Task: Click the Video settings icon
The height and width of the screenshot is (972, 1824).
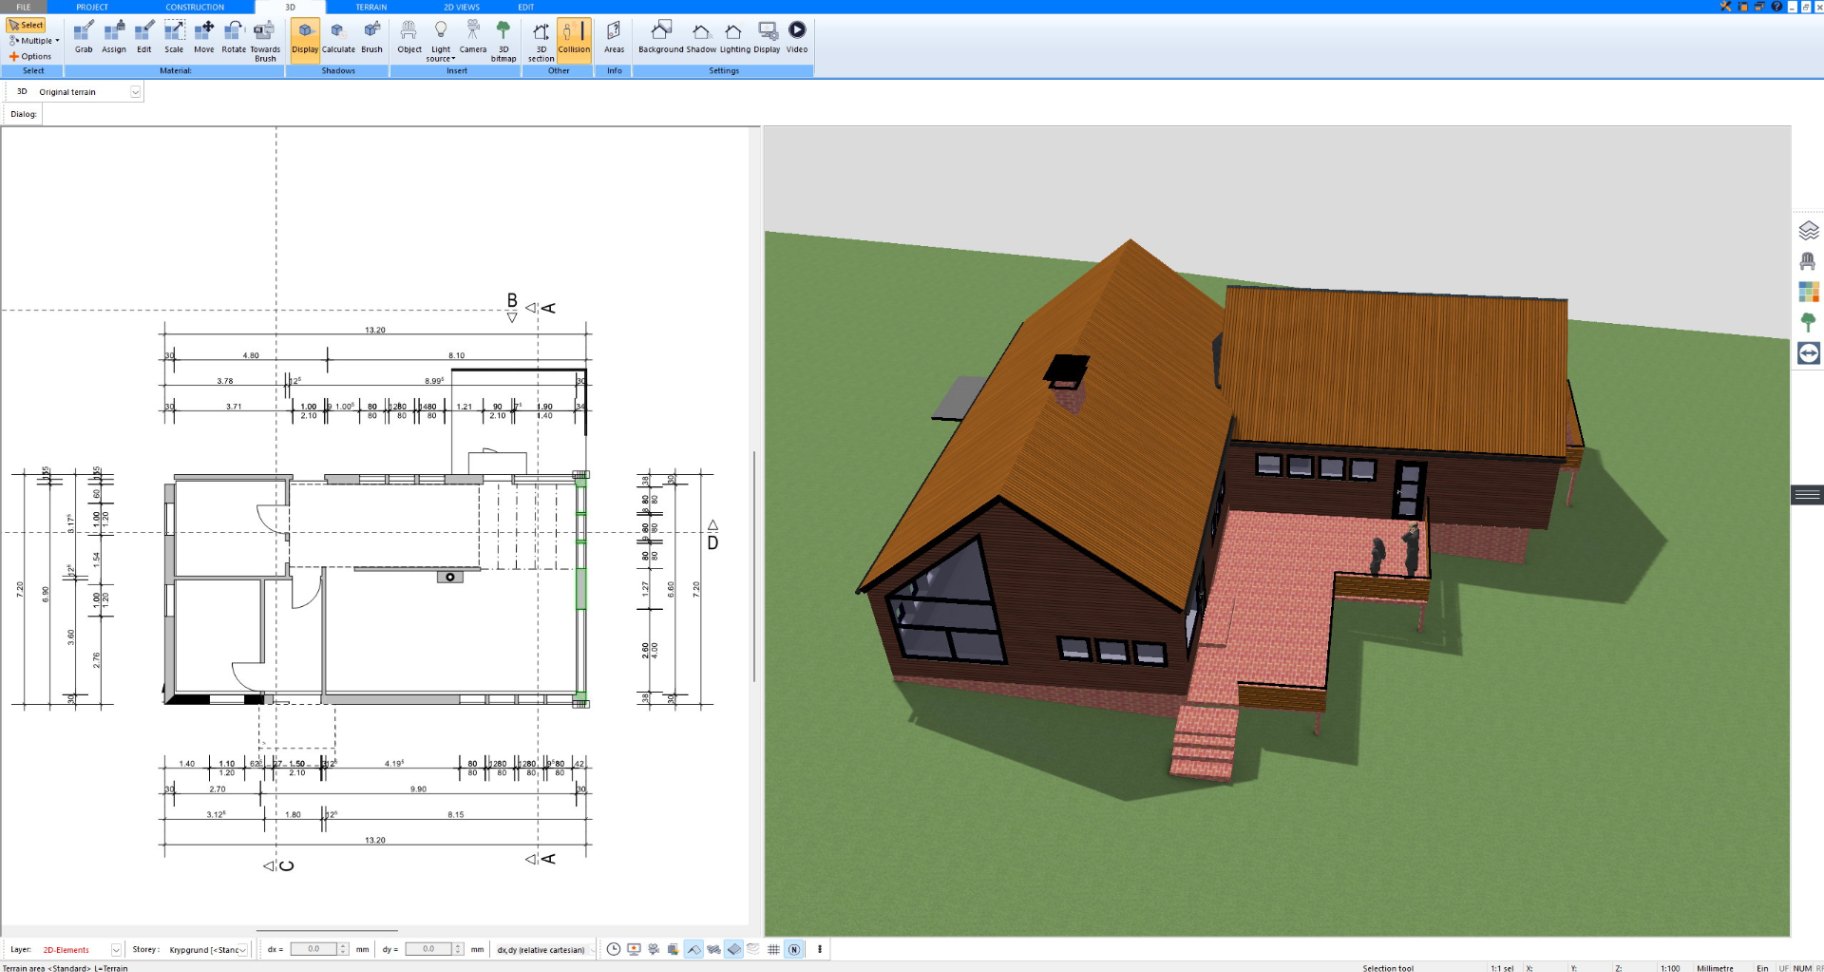Action: tap(797, 37)
